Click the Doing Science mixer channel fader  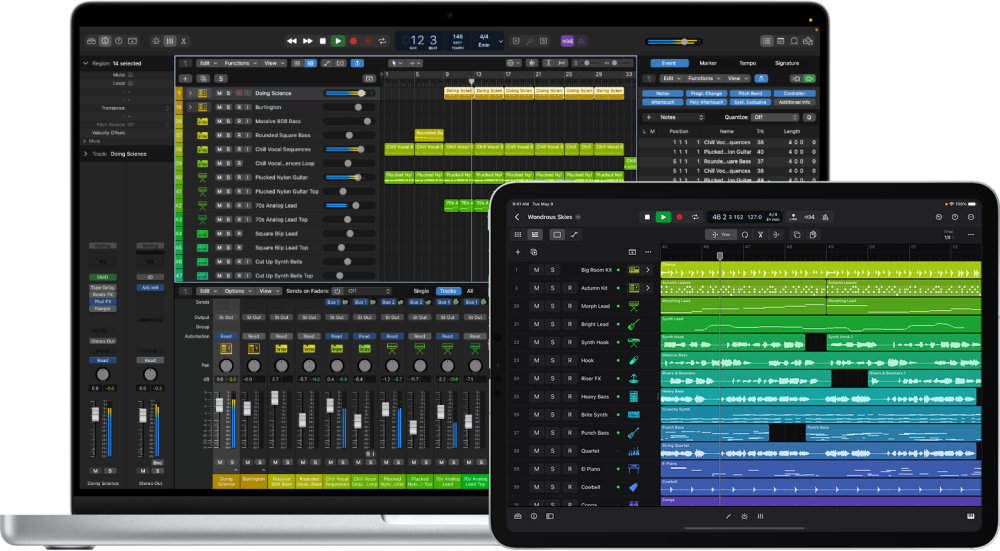[x=219, y=405]
